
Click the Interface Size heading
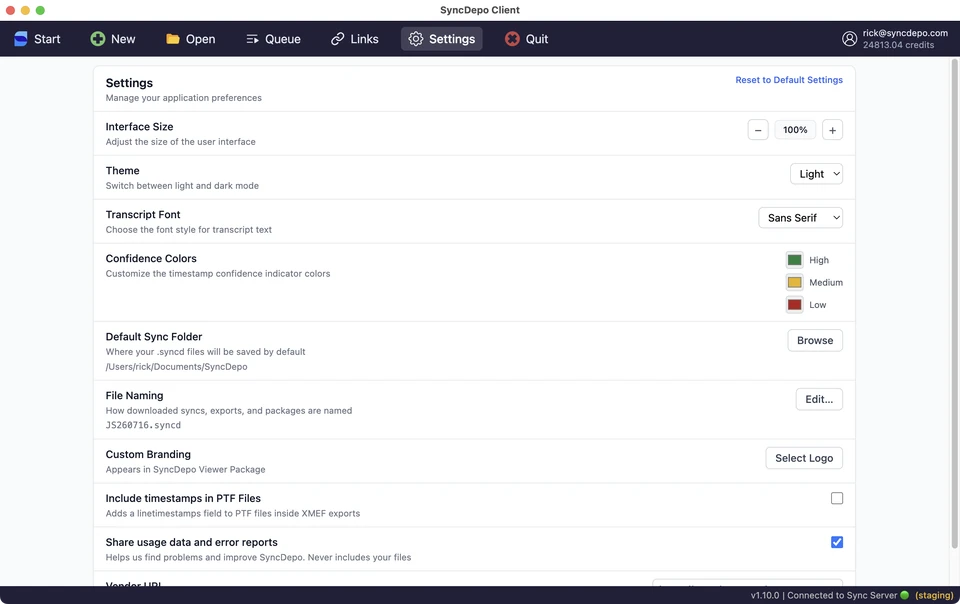(139, 127)
